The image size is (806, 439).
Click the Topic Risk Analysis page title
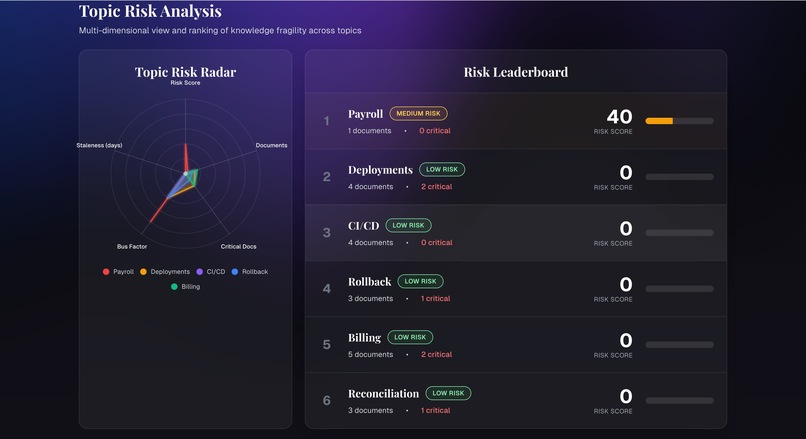150,11
